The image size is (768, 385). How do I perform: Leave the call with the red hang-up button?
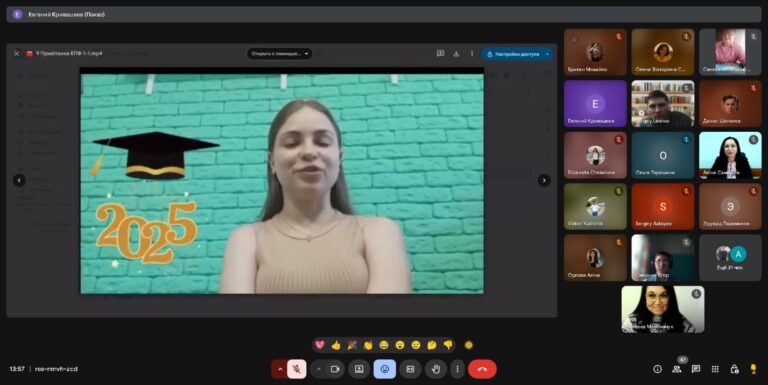pyautogui.click(x=482, y=369)
